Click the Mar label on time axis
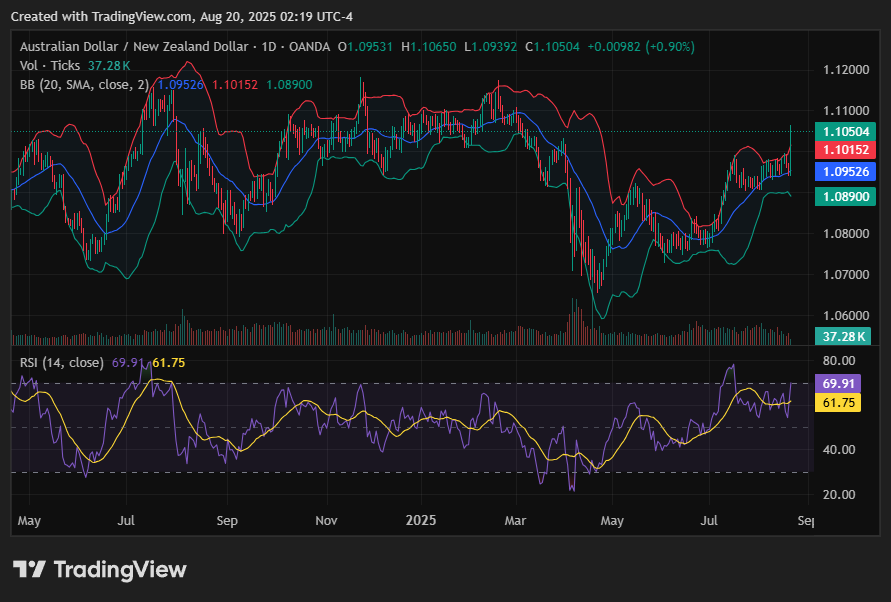891x602 pixels. (x=515, y=520)
